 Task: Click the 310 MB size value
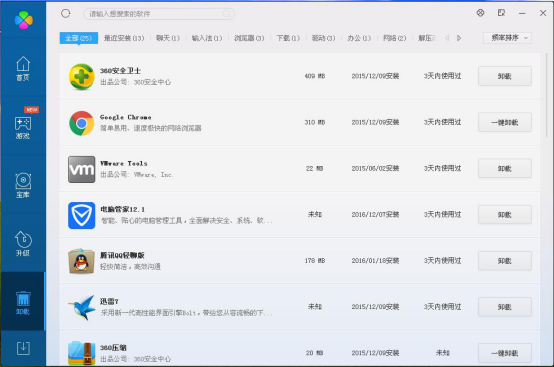pos(315,122)
